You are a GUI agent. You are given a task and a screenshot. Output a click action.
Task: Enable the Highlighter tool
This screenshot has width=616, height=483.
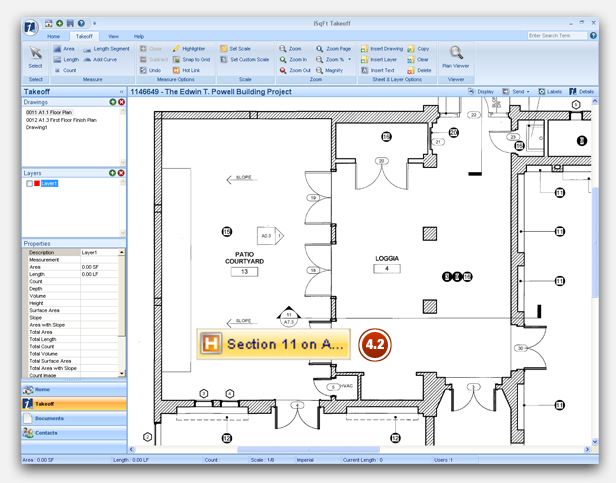click(x=189, y=49)
